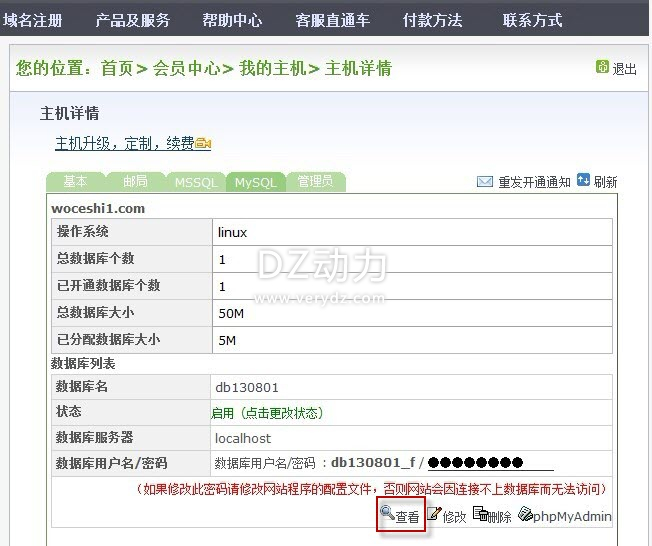Click the 已分配数据库大小 row label
This screenshot has width=652, height=546.
point(109,339)
